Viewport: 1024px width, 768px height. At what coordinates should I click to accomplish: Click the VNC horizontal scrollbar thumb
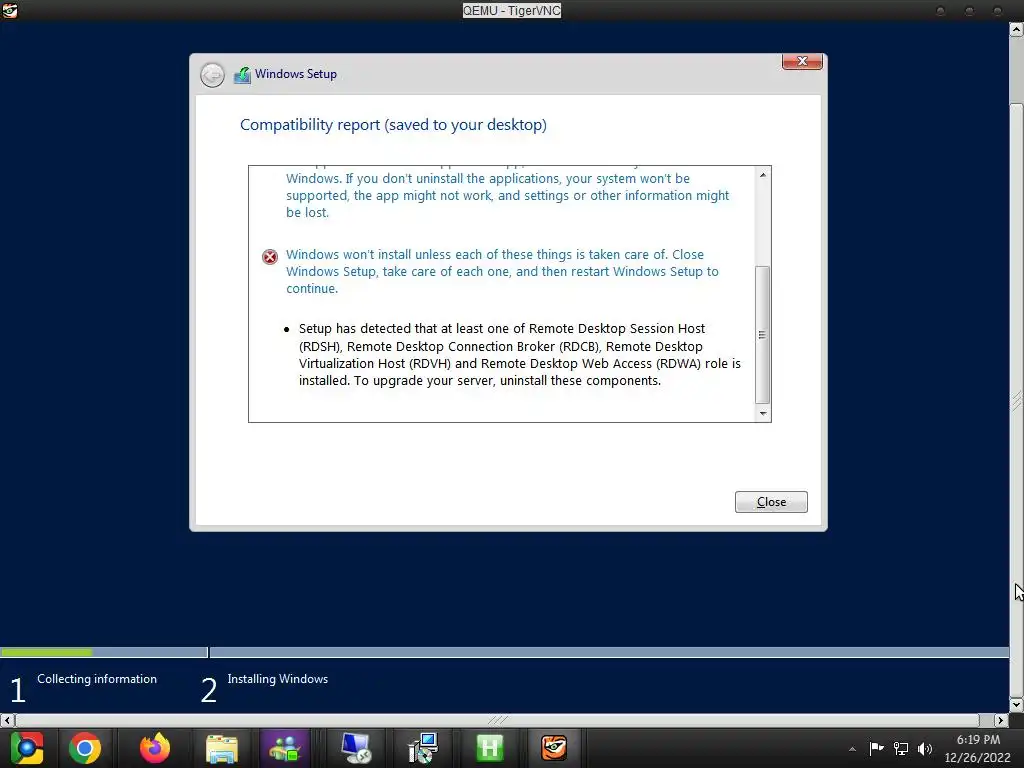click(497, 720)
